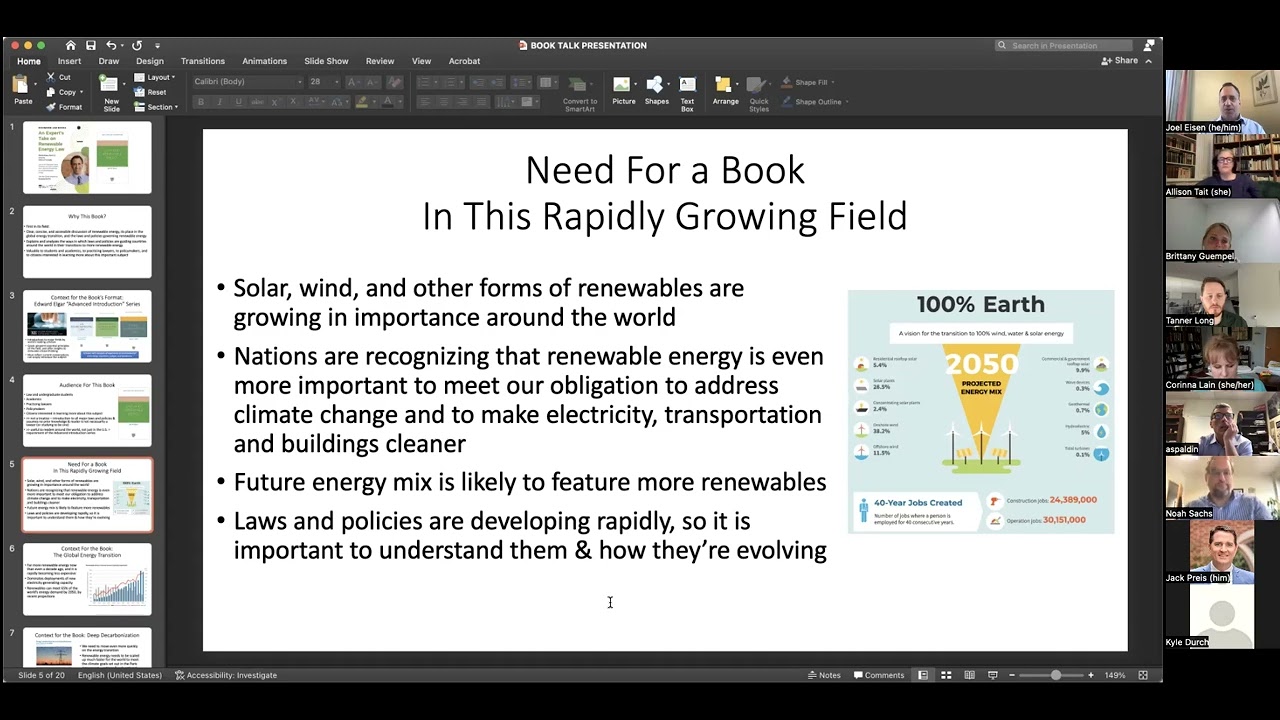
Task: Undo the last action
Action: tap(112, 45)
